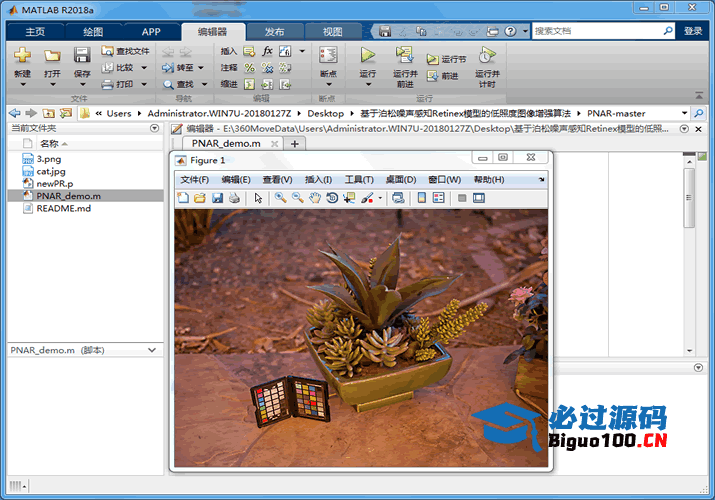
Task: Open the 工具(T) menu in Figure 1
Action: (359, 179)
